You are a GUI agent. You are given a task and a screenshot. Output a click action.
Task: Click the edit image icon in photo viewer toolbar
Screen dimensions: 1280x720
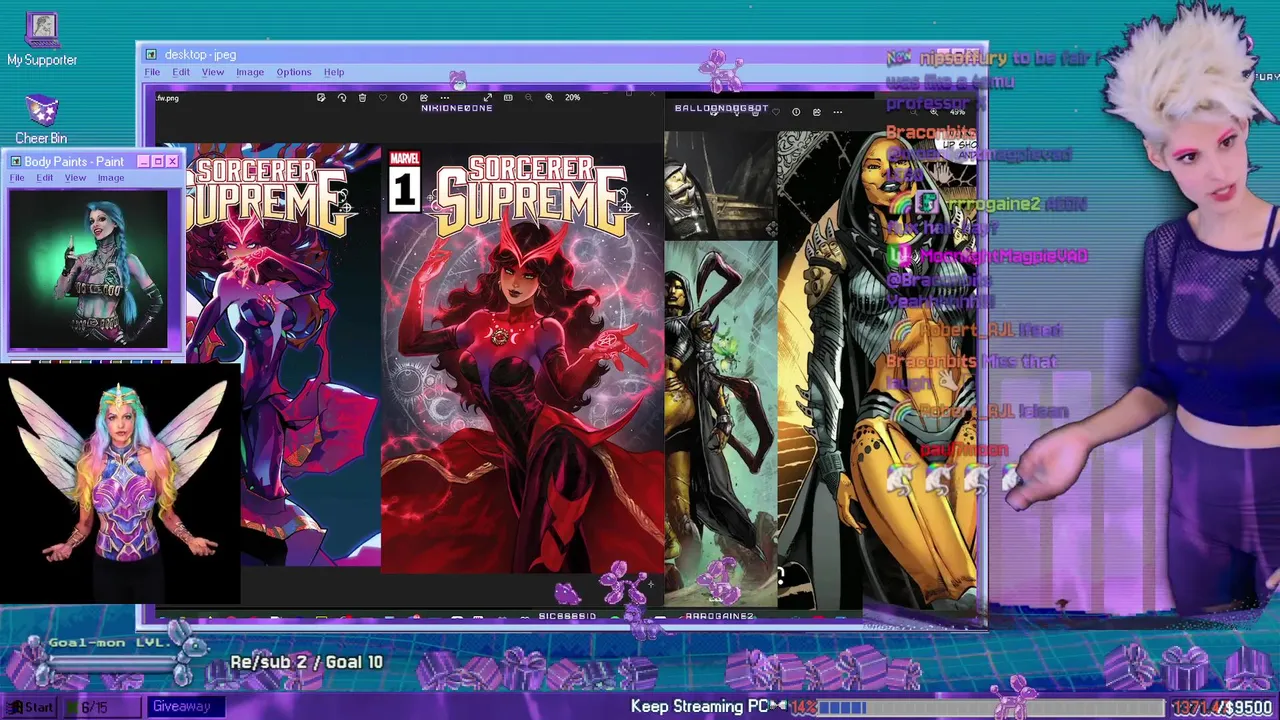tap(321, 97)
